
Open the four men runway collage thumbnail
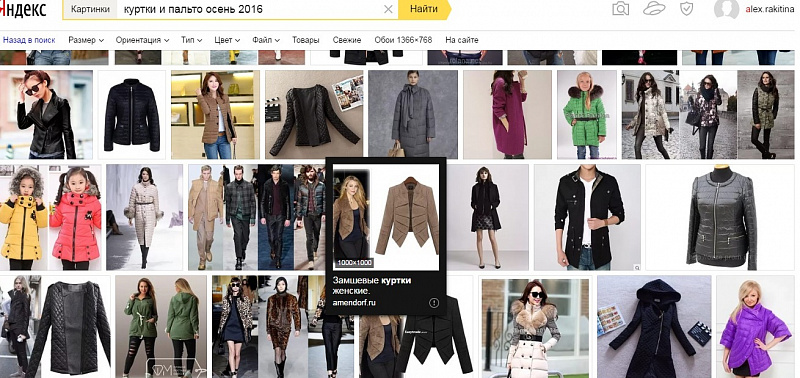tap(257, 217)
